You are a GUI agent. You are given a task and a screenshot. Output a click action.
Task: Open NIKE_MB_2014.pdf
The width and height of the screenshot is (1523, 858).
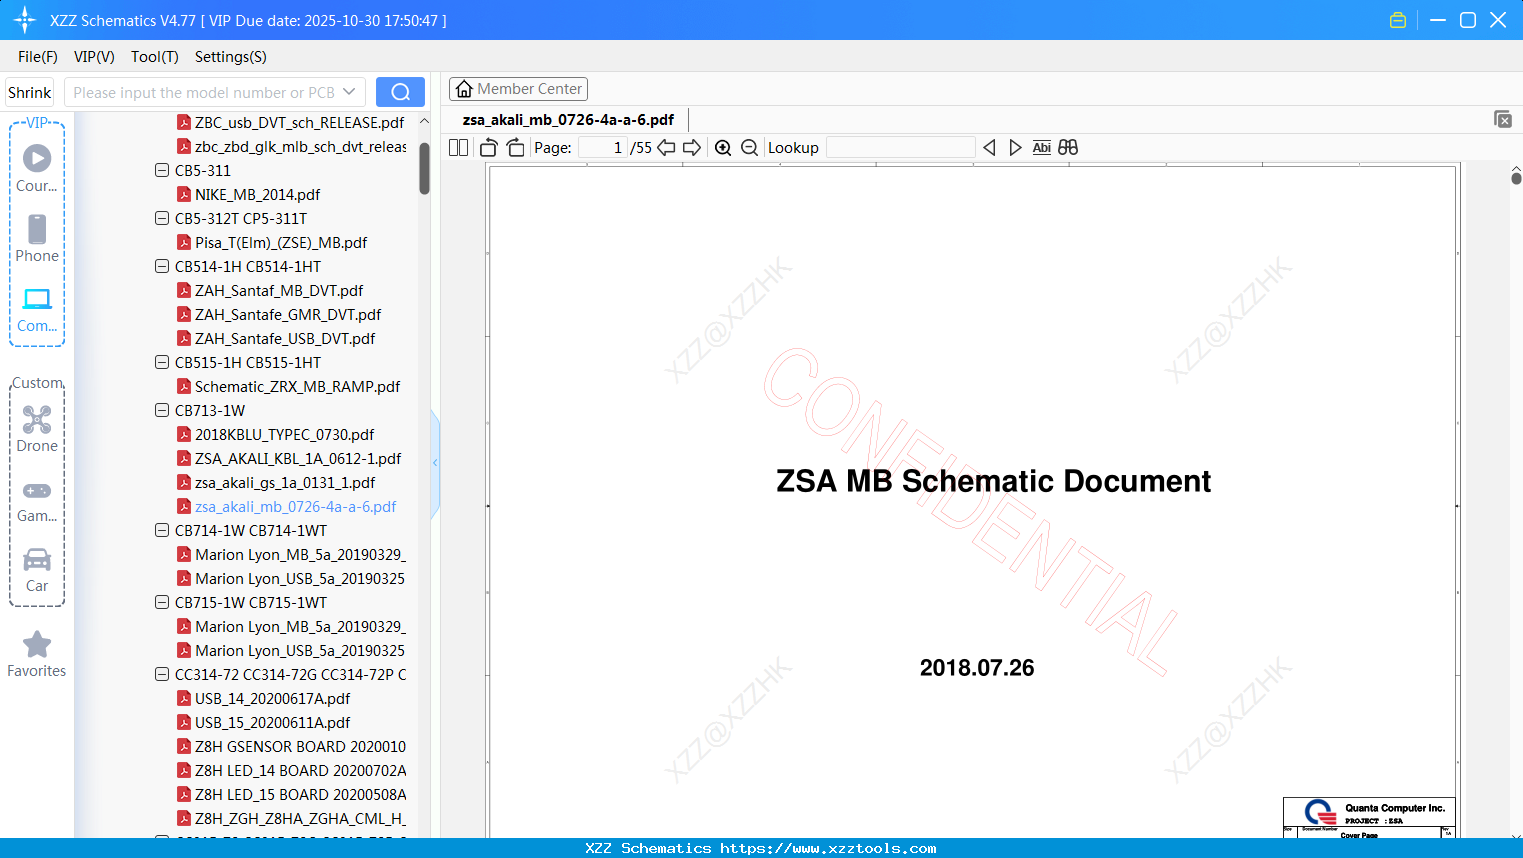pos(249,194)
